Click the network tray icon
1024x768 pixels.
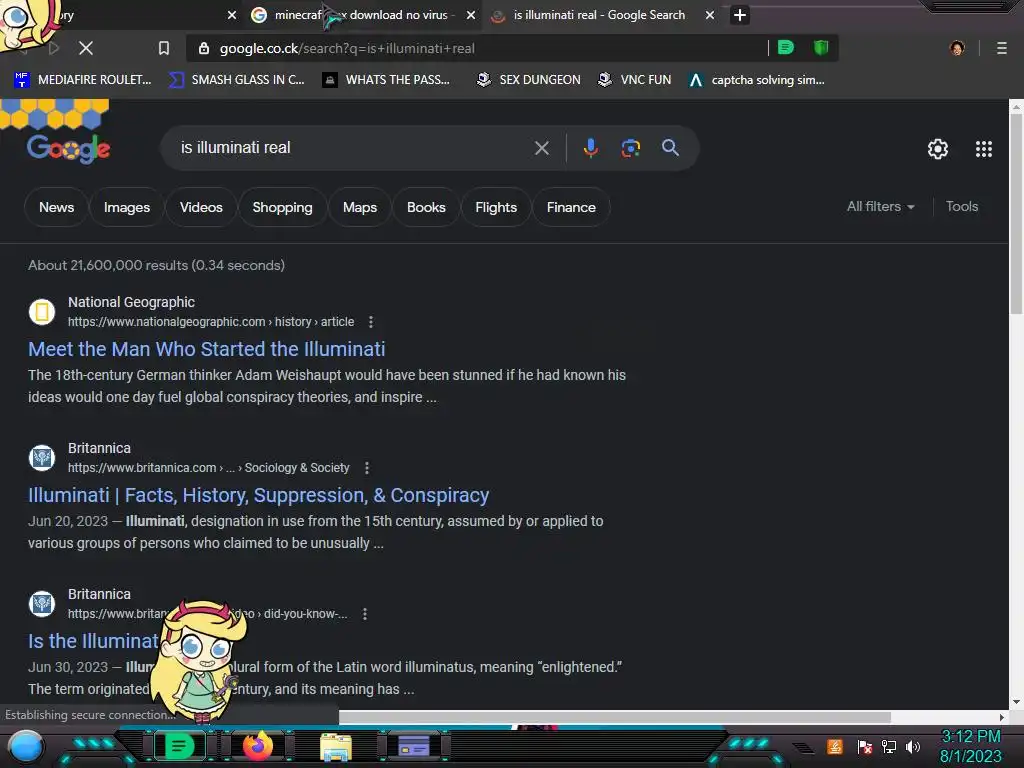889,746
